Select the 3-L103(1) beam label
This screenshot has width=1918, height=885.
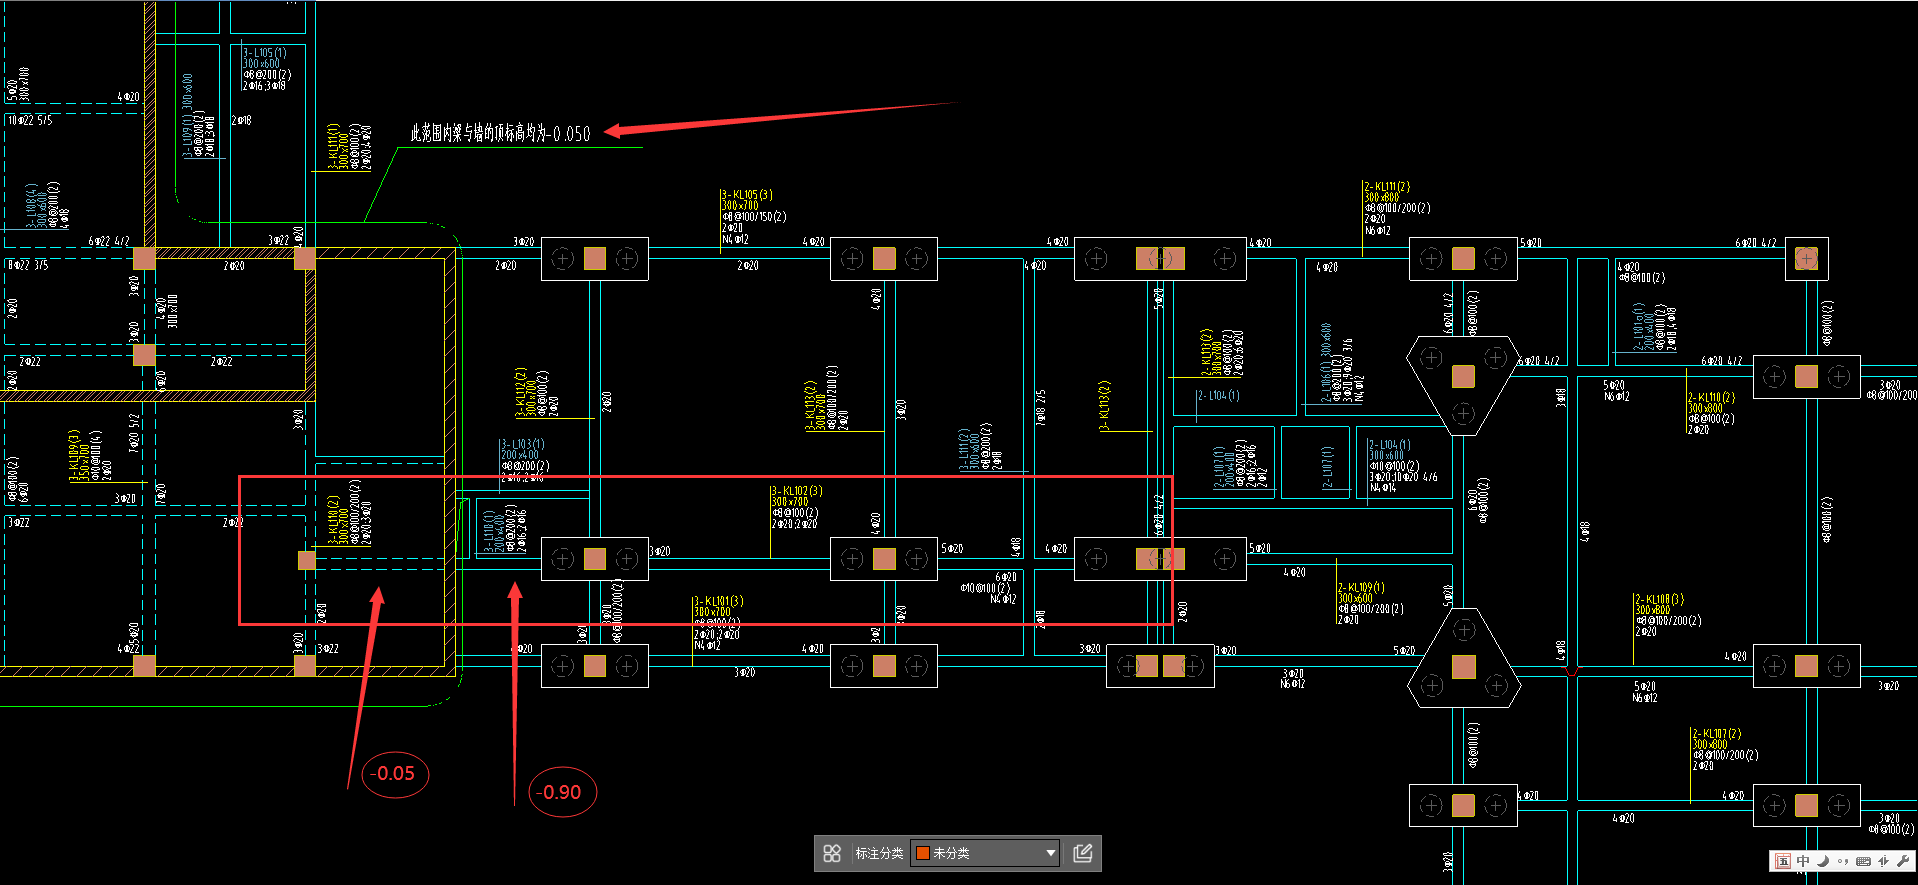tap(523, 444)
